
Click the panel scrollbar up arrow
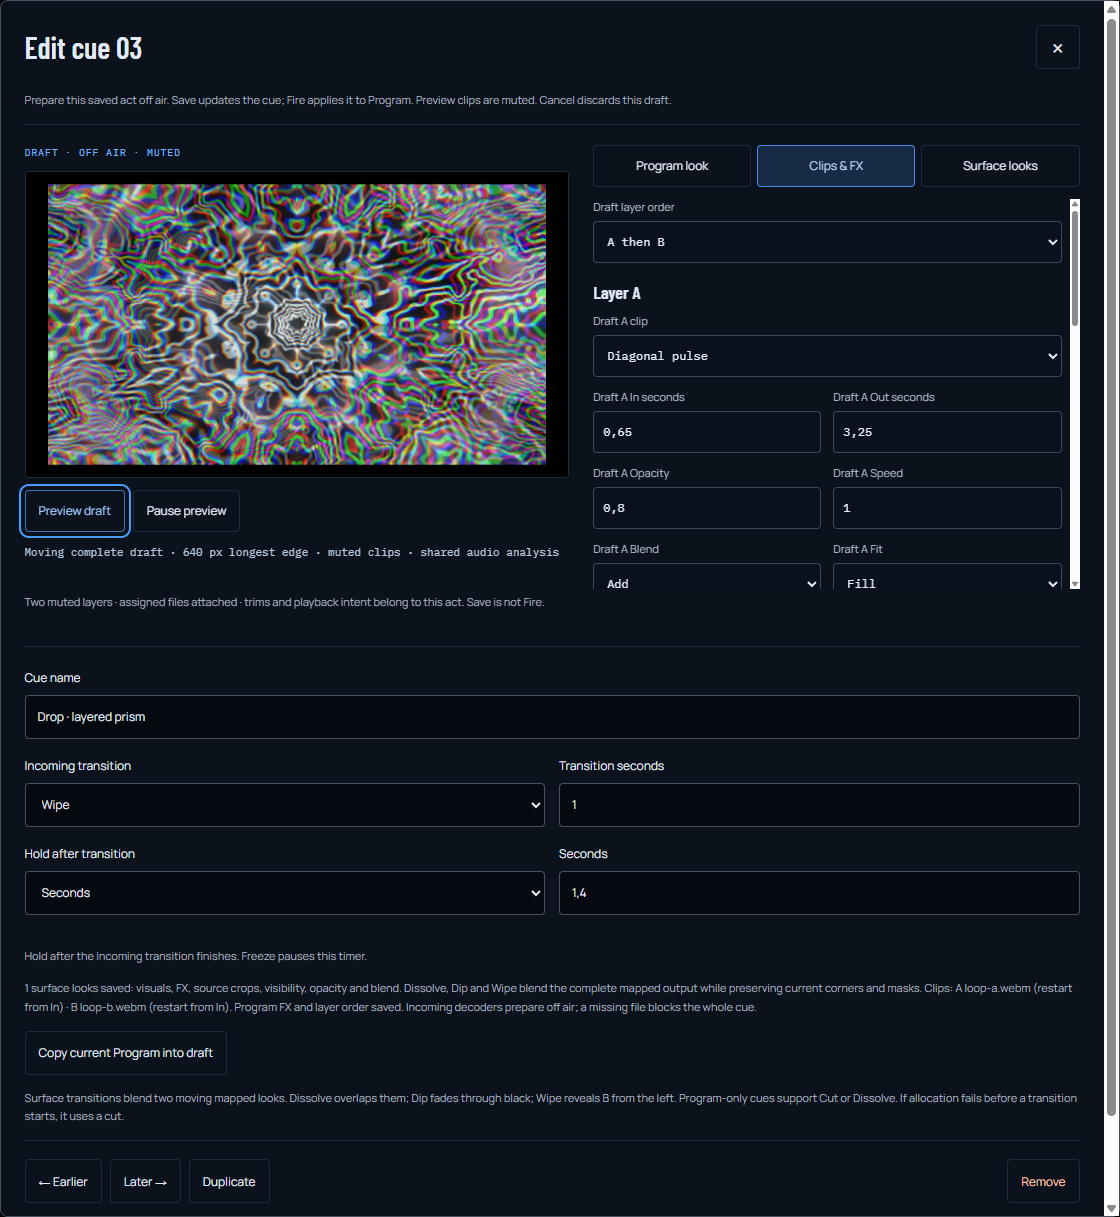1075,204
